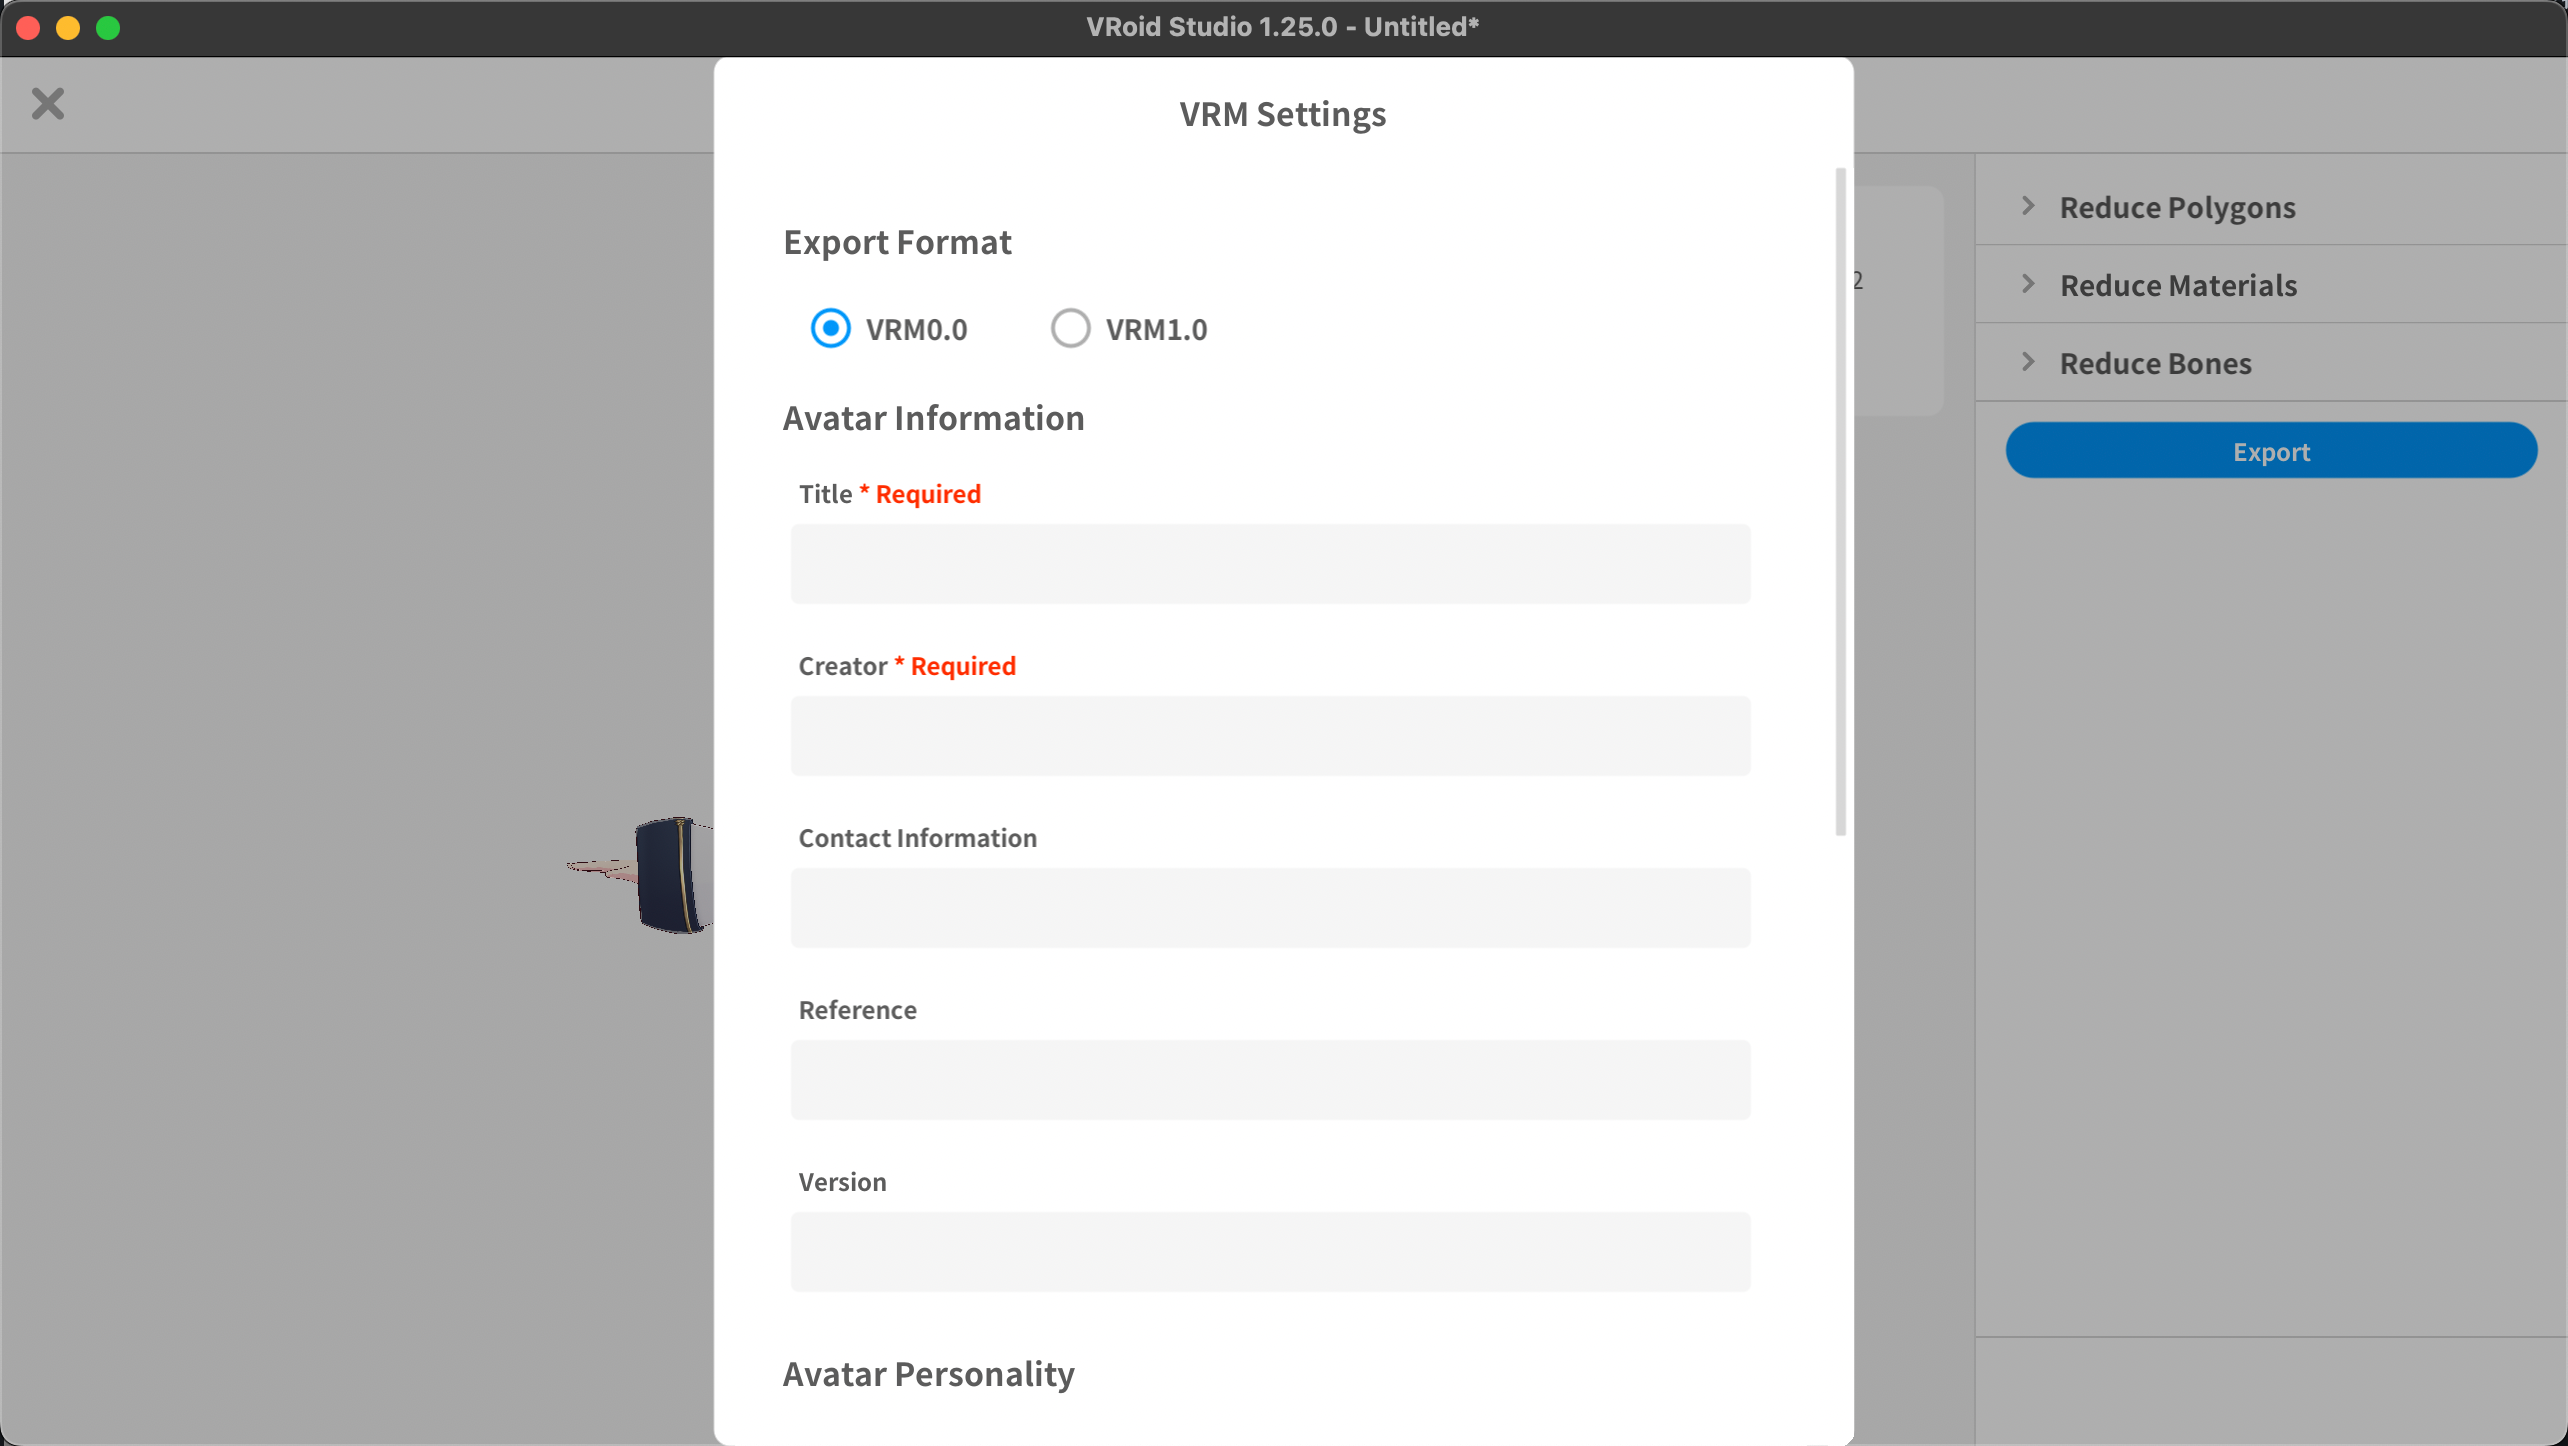Viewport: 2568px width, 1446px height.
Task: Click the green macOS fullscreen button
Action: tap(108, 28)
